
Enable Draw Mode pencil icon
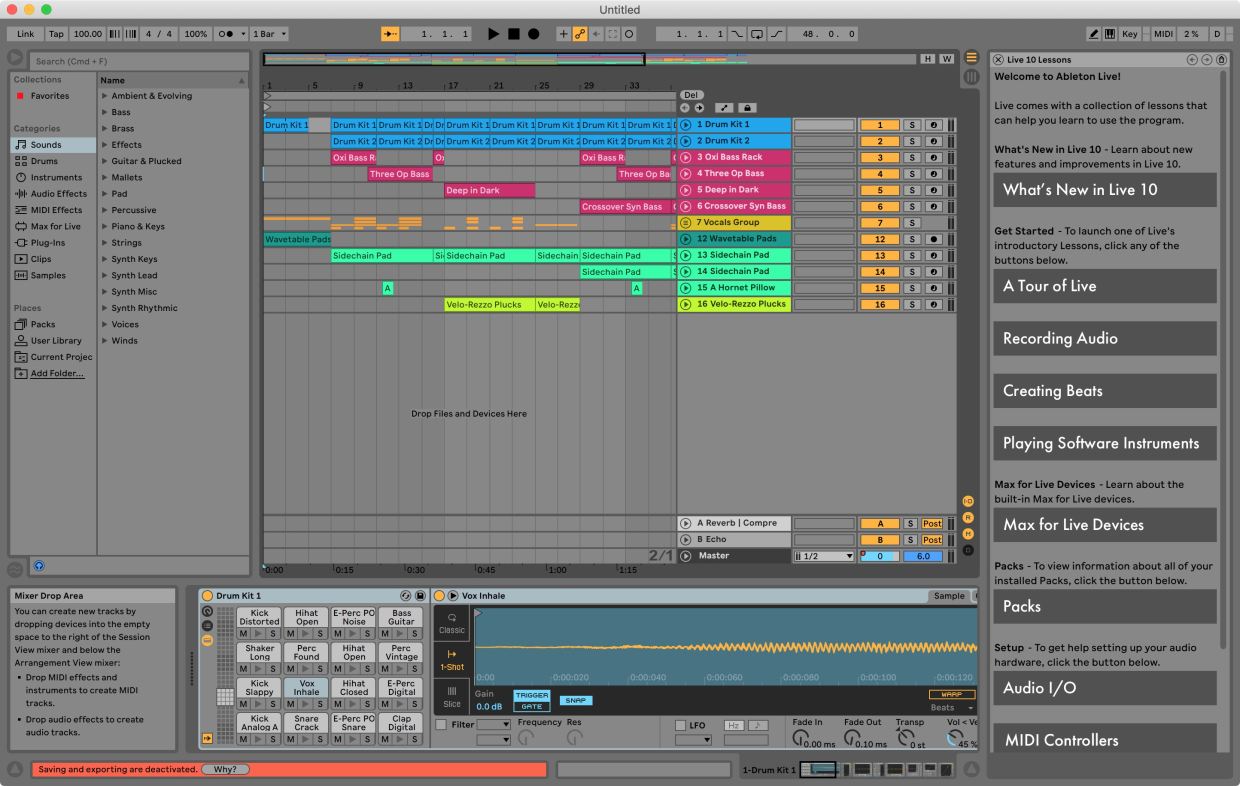point(1093,34)
